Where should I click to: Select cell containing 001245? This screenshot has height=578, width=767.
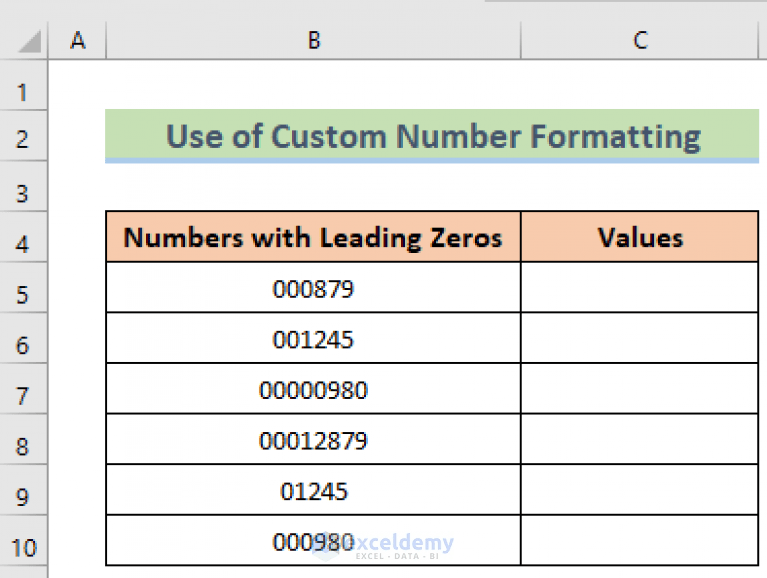pos(314,338)
